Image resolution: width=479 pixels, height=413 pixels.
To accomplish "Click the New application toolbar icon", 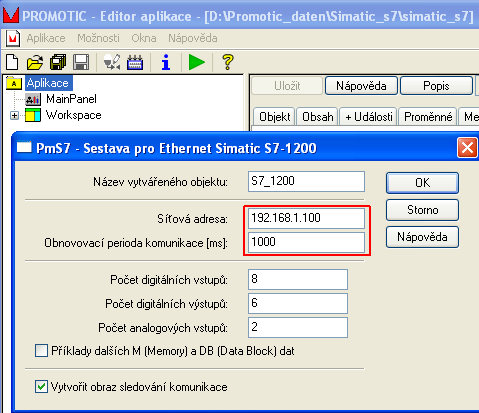I will tap(12, 62).
